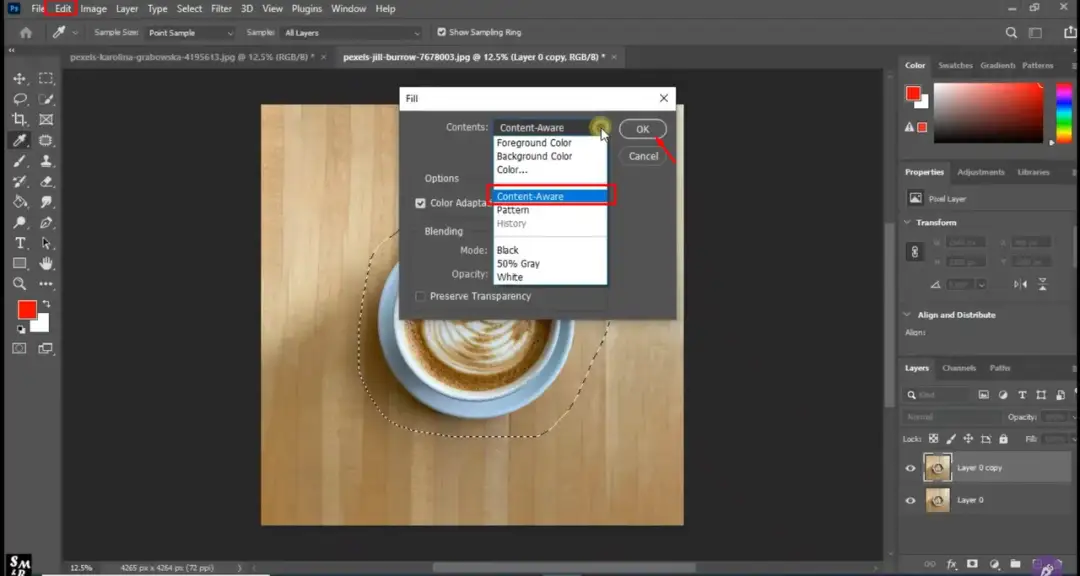The image size is (1080, 576).
Task: Switch to the Channels tab
Action: [x=959, y=367]
